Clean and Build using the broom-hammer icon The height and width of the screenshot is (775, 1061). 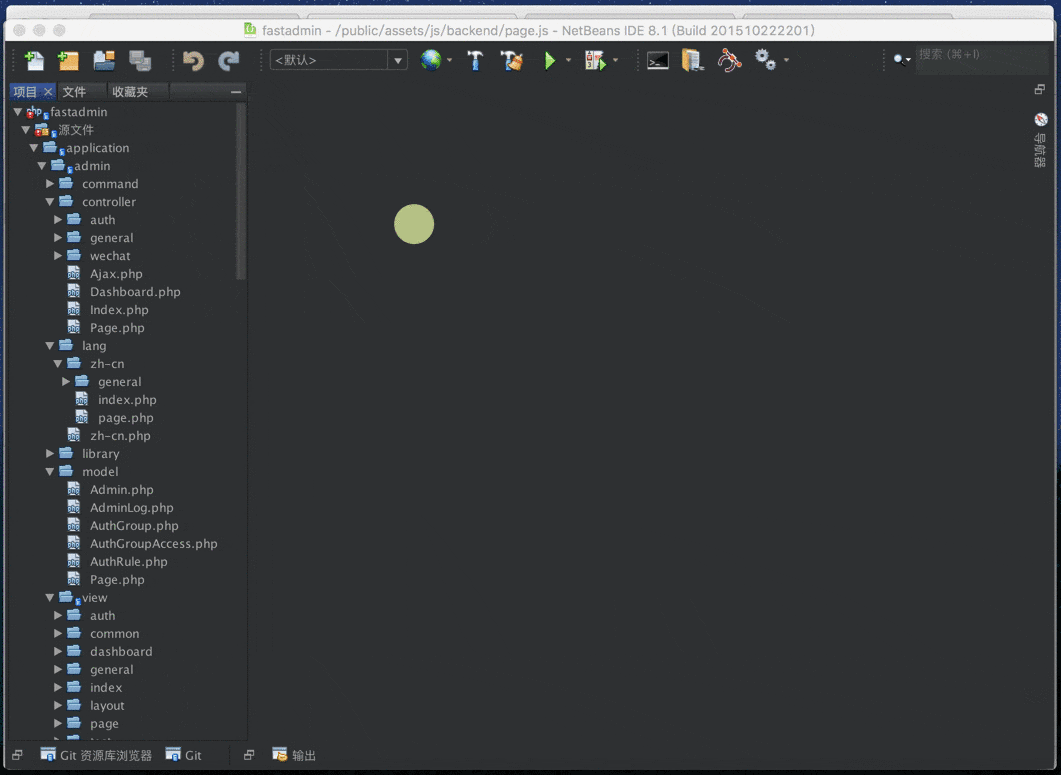(x=510, y=60)
